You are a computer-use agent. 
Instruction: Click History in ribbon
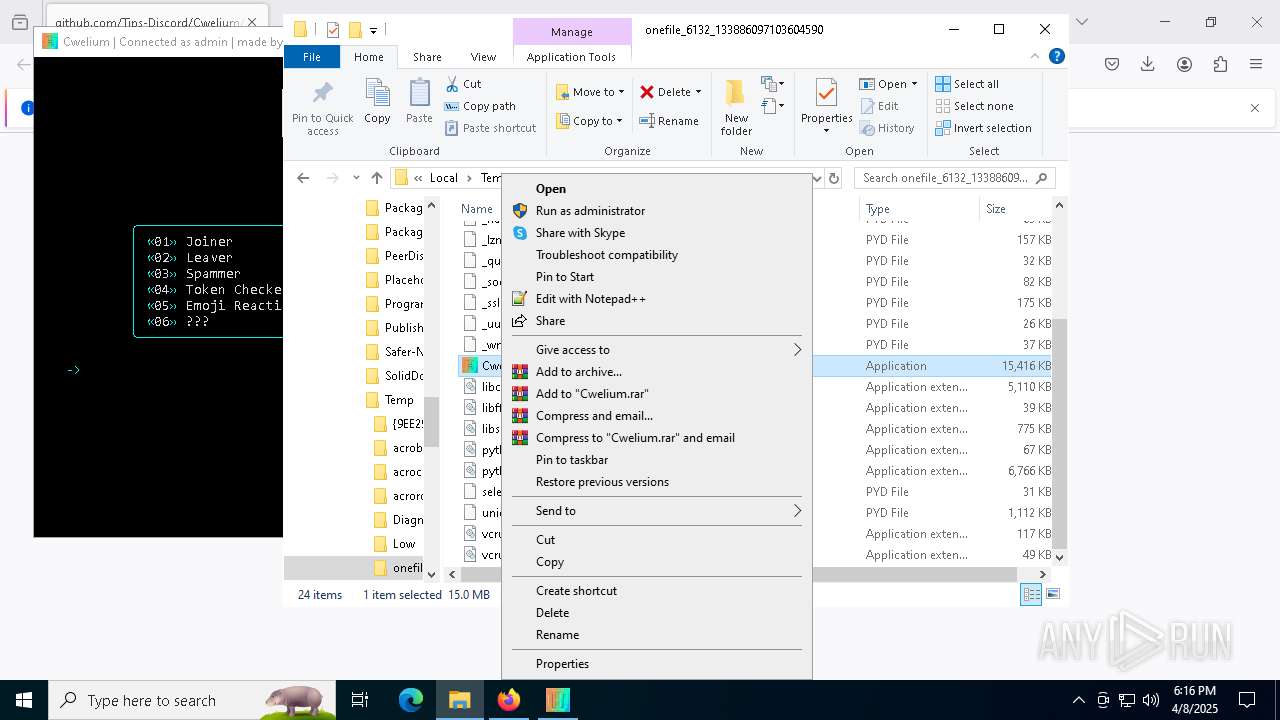886,128
